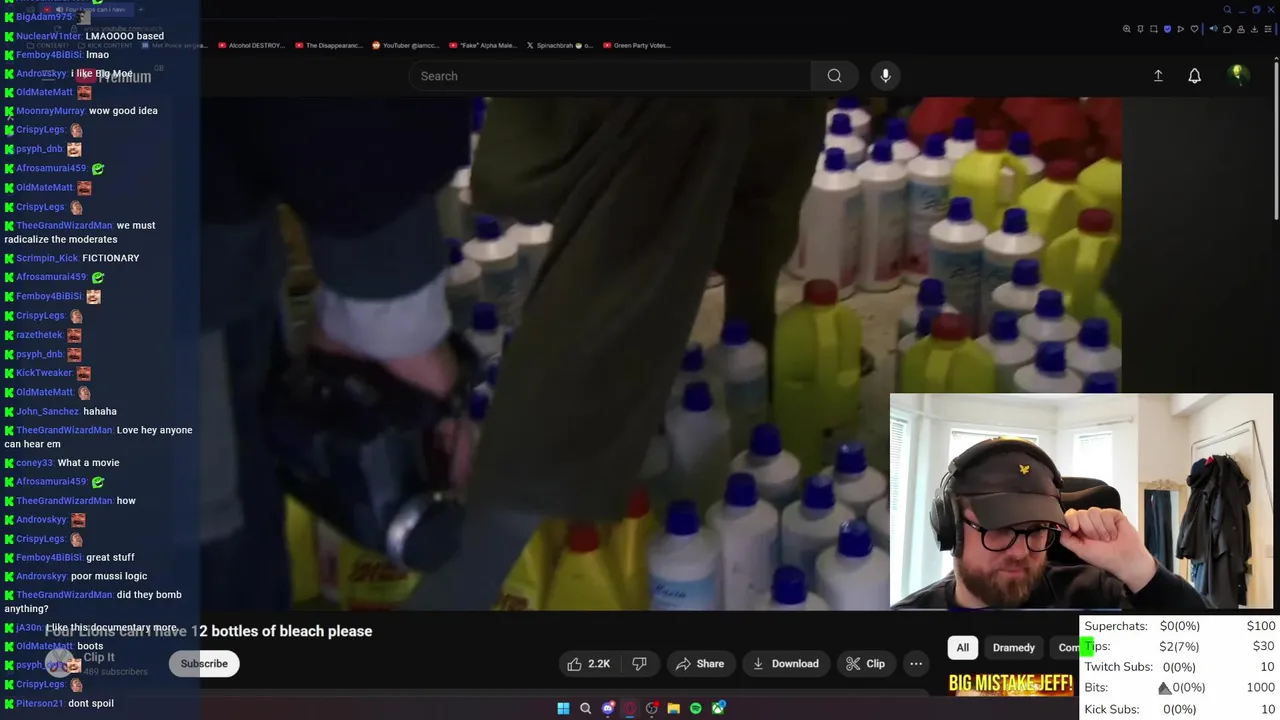Open the Spinachbrah X bookmark
The height and width of the screenshot is (720, 1280).
click(x=560, y=45)
